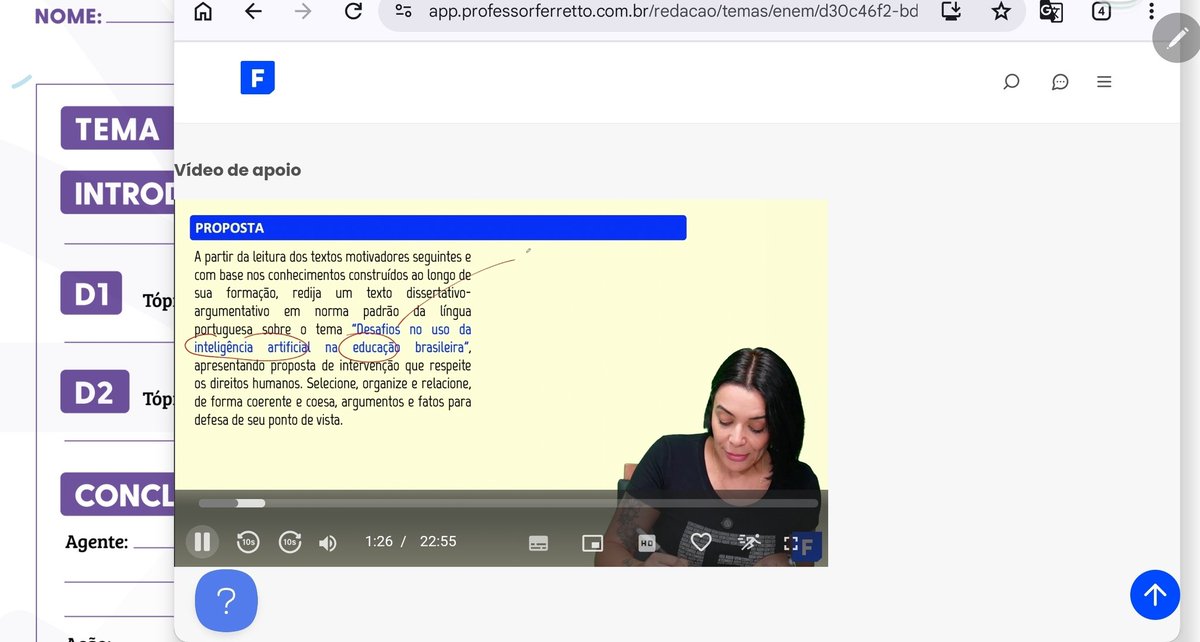This screenshot has height=642, width=1200.
Task: Click the 1:26 elapsed time
Action: (x=379, y=542)
